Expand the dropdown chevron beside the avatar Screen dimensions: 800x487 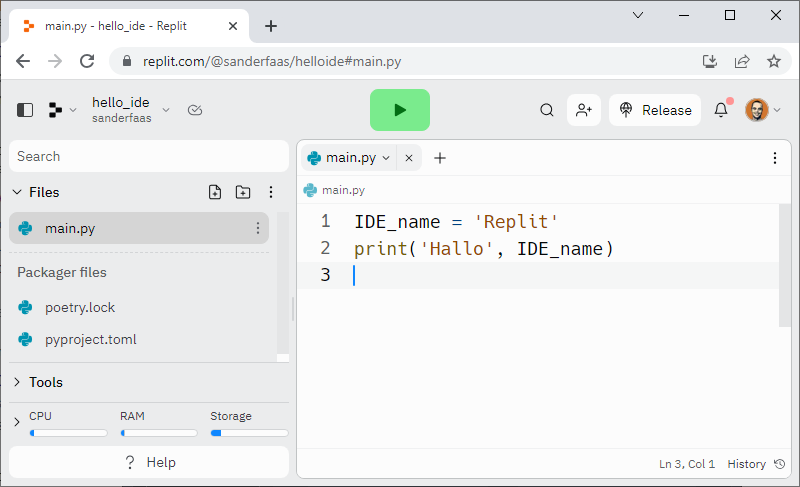(777, 110)
